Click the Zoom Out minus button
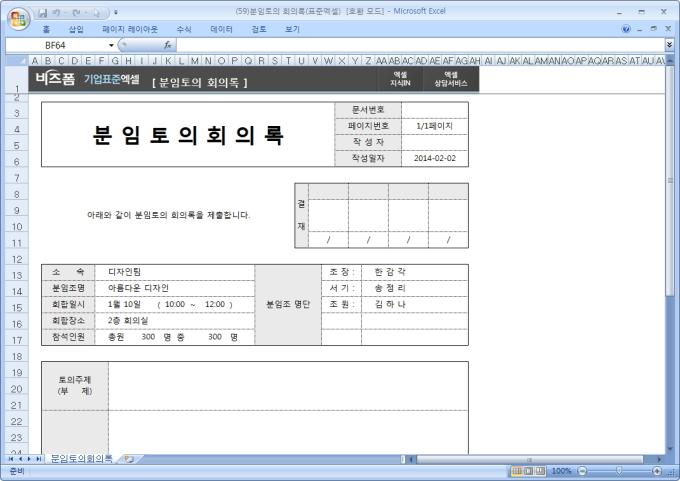The height and width of the screenshot is (481, 680). coord(582,471)
